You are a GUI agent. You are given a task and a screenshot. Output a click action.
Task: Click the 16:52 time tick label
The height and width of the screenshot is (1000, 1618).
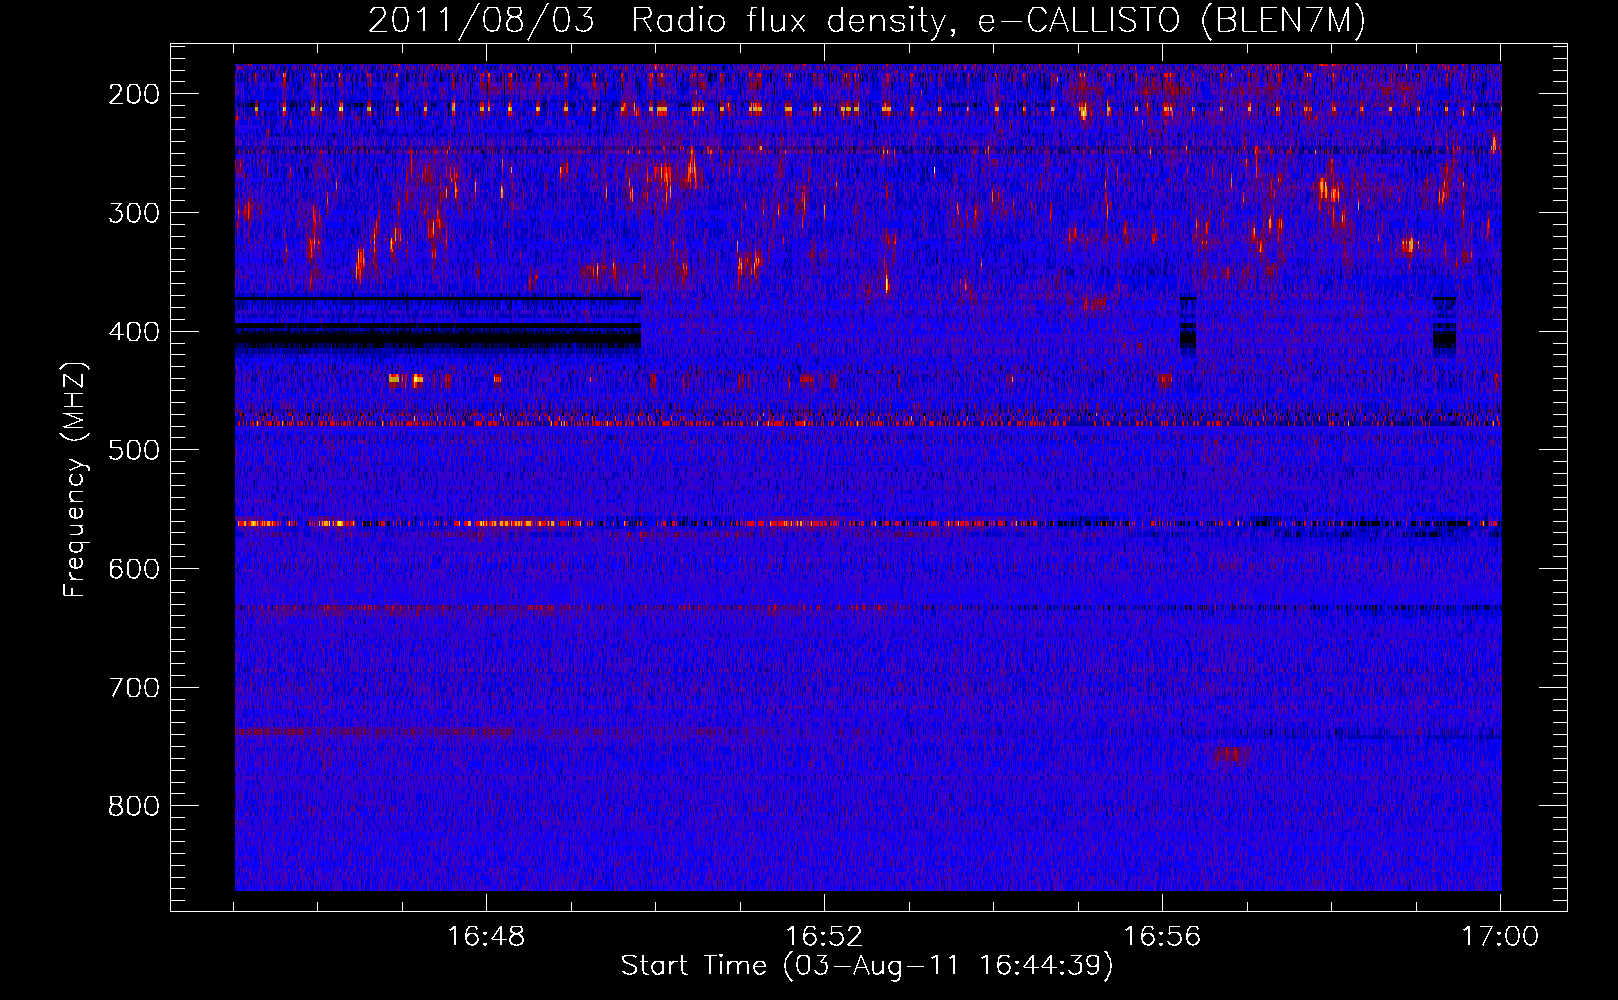pos(824,937)
